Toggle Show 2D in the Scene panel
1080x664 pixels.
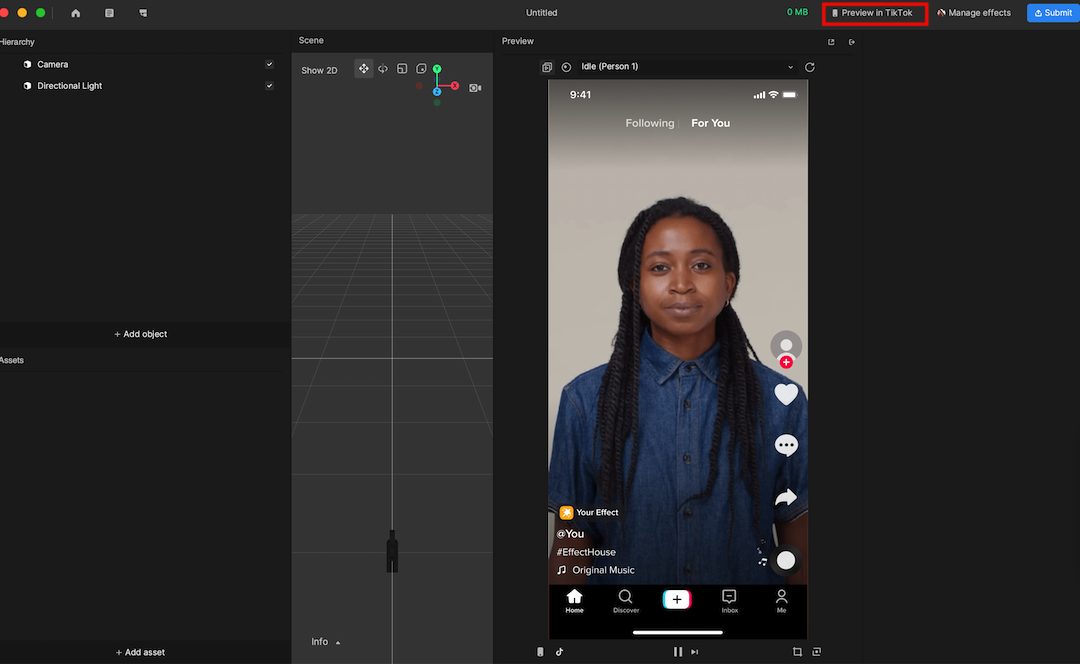(319, 70)
